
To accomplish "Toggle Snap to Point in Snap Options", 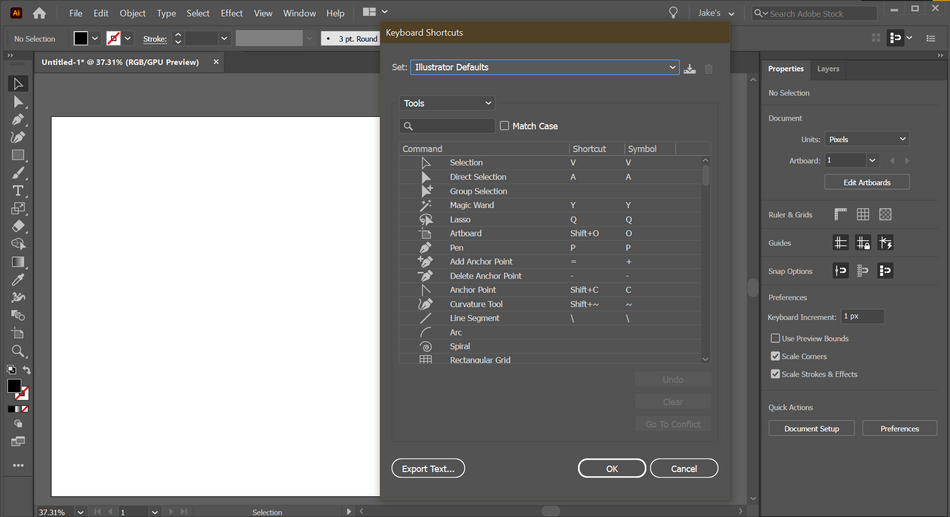I will (x=840, y=271).
